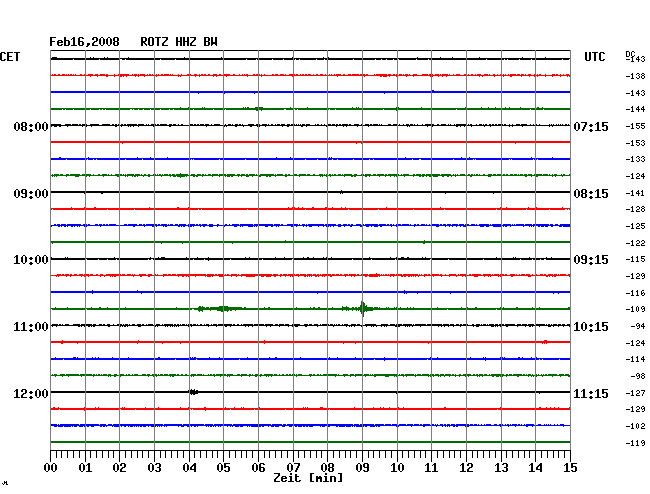Click the DC offset value -116
The width and height of the screenshot is (650, 494).
(635, 293)
